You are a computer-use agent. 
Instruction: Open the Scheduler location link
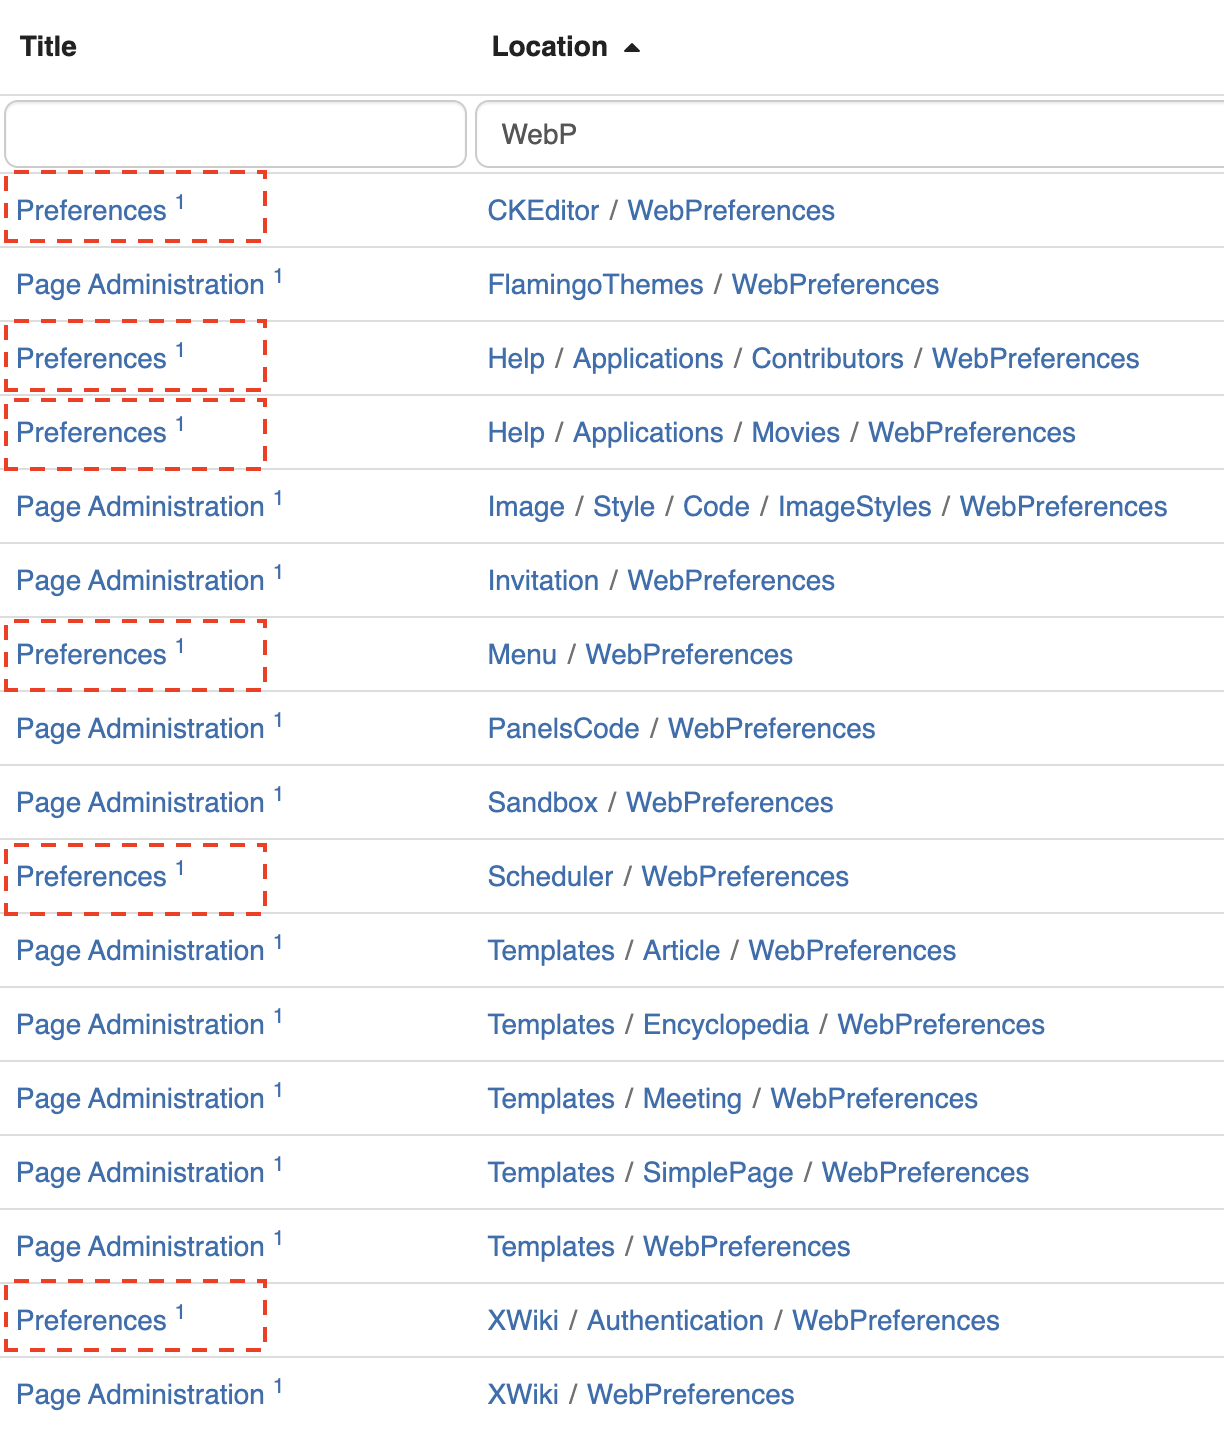click(550, 877)
